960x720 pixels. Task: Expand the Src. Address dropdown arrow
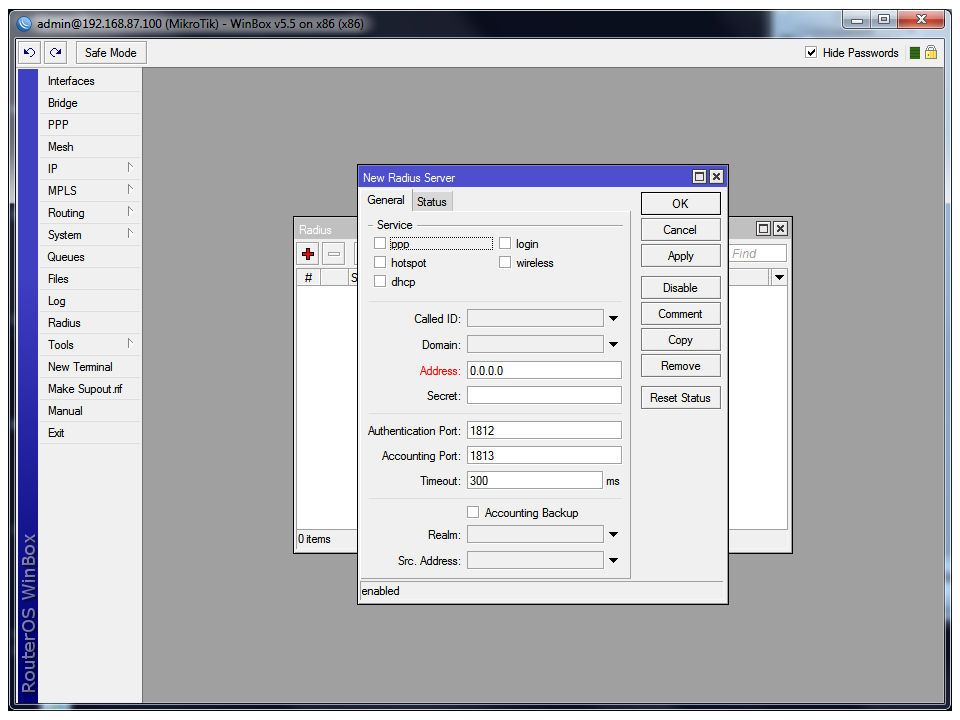[613, 561]
